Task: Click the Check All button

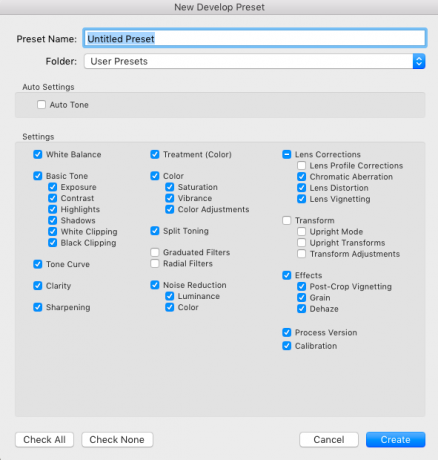Action: [44, 440]
